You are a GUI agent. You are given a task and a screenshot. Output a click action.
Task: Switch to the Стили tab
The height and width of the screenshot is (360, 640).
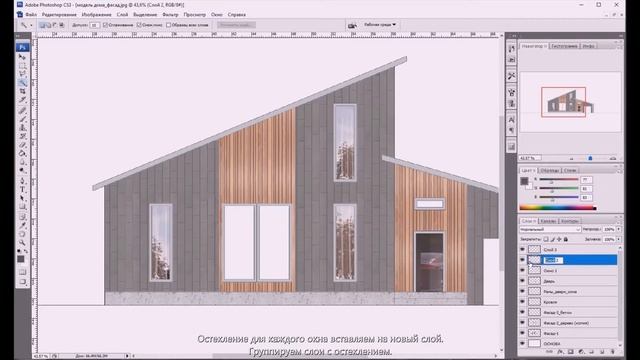[x=570, y=170]
